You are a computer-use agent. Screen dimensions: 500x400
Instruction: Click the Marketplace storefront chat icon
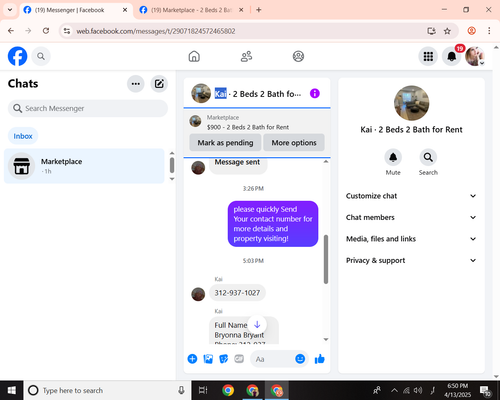coord(21,166)
